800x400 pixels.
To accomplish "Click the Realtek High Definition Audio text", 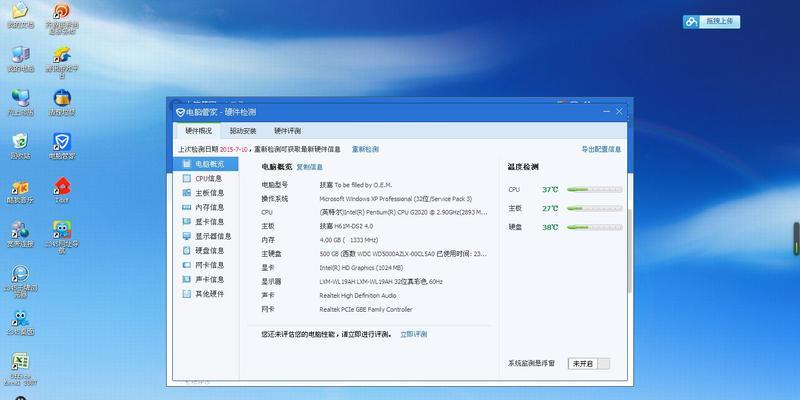I will click(x=358, y=295).
